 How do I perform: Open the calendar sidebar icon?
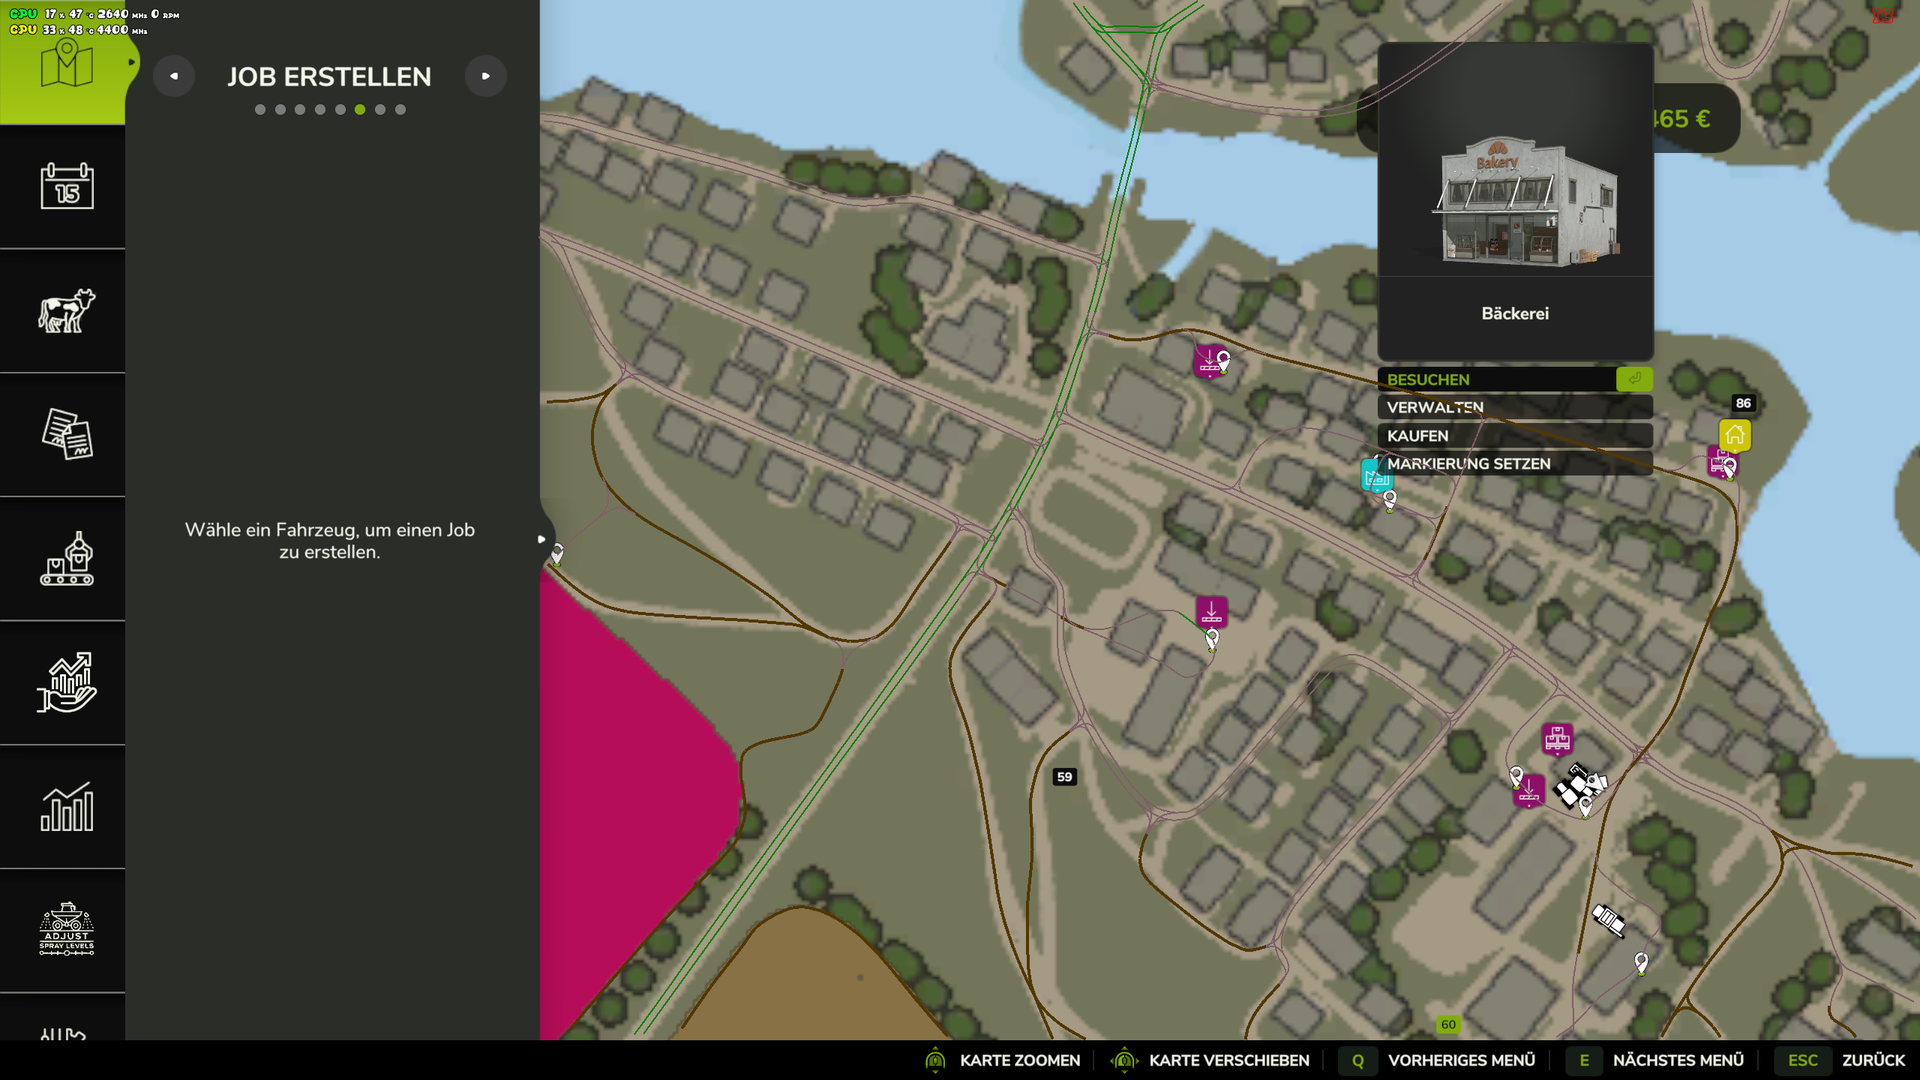tap(66, 187)
